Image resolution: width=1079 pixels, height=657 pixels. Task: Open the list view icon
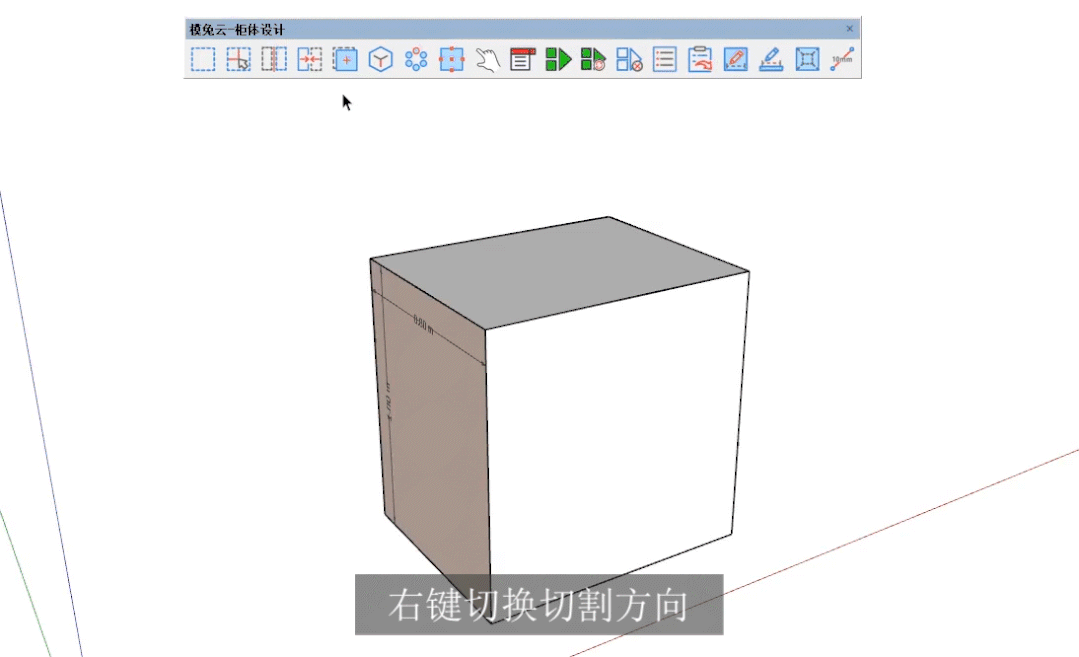(664, 60)
